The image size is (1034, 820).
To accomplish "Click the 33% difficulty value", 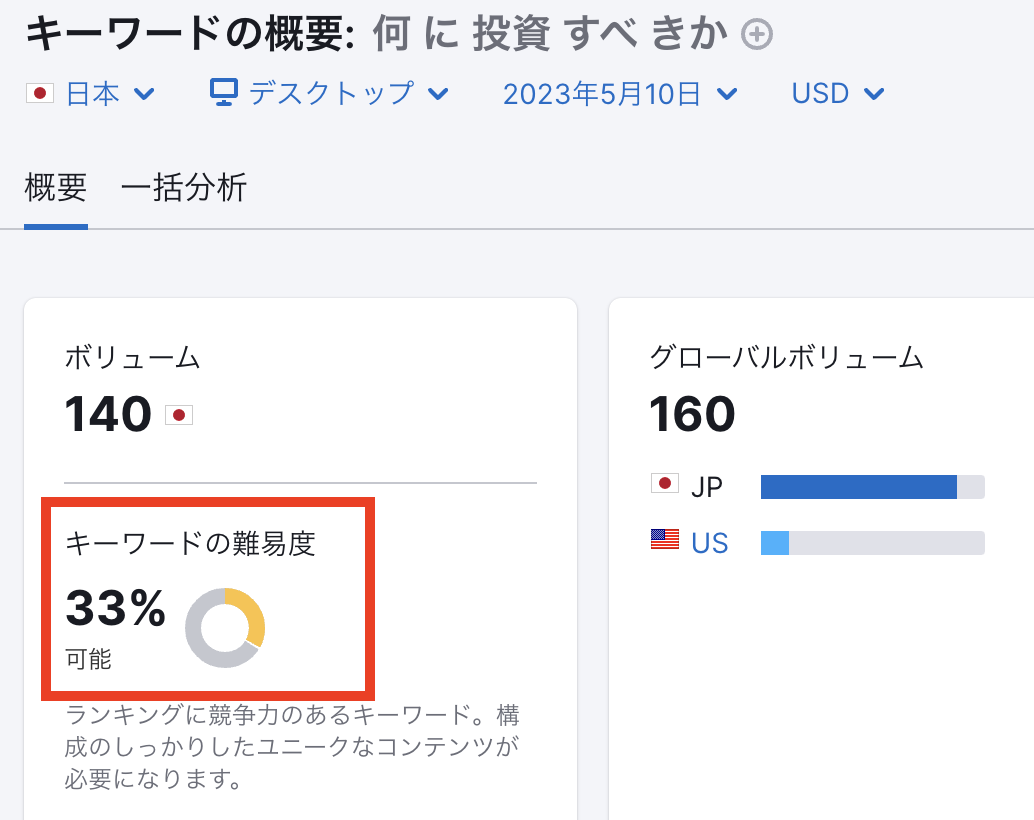I will (x=116, y=608).
